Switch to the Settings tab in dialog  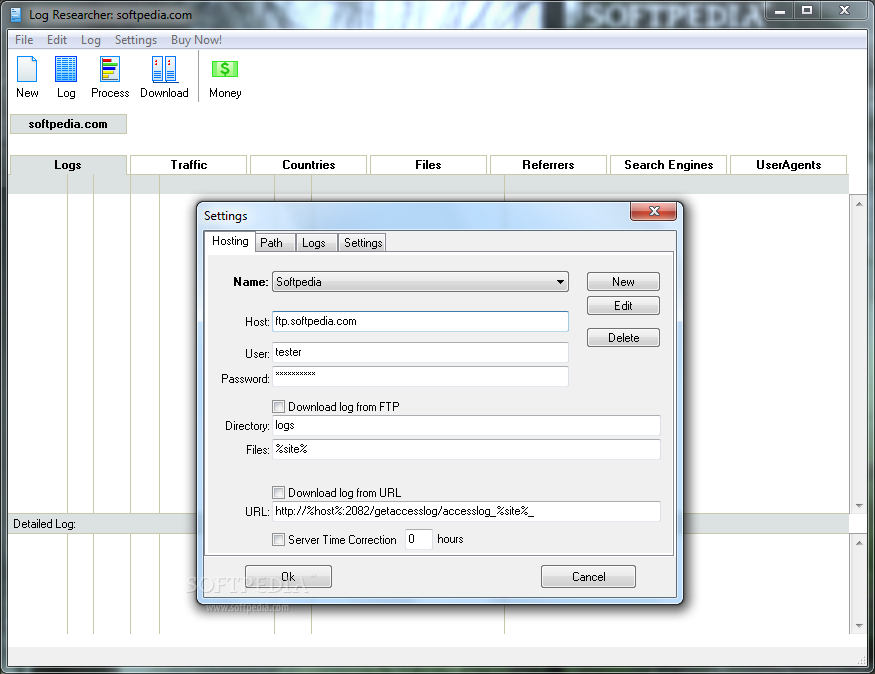coord(363,243)
